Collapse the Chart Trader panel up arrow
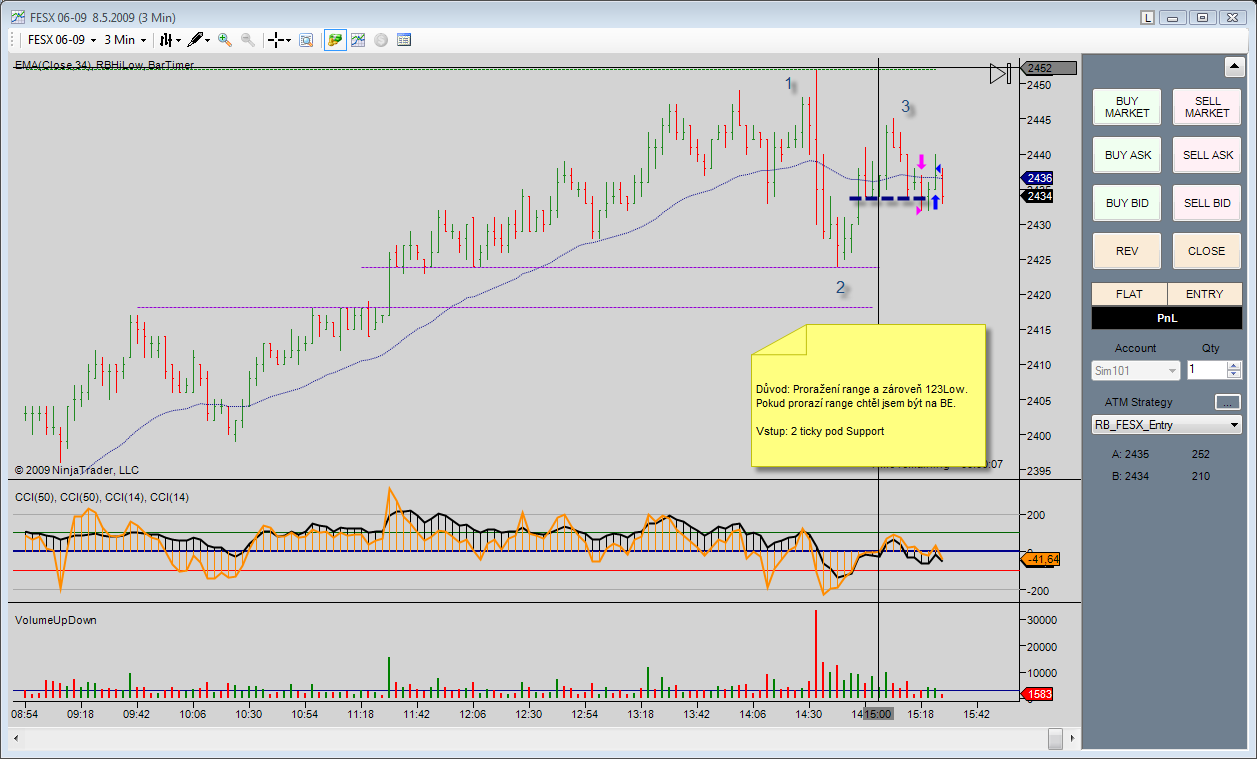1257x759 pixels. [x=1234, y=67]
